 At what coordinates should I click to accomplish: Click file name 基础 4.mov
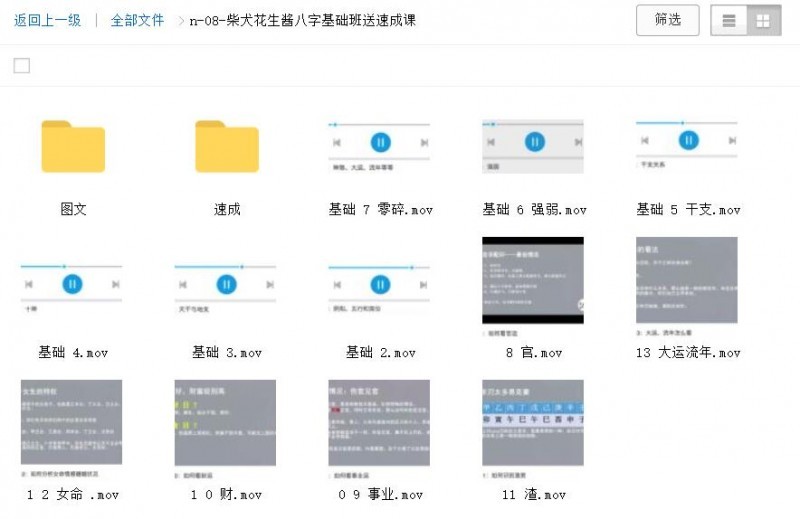pyautogui.click(x=73, y=352)
